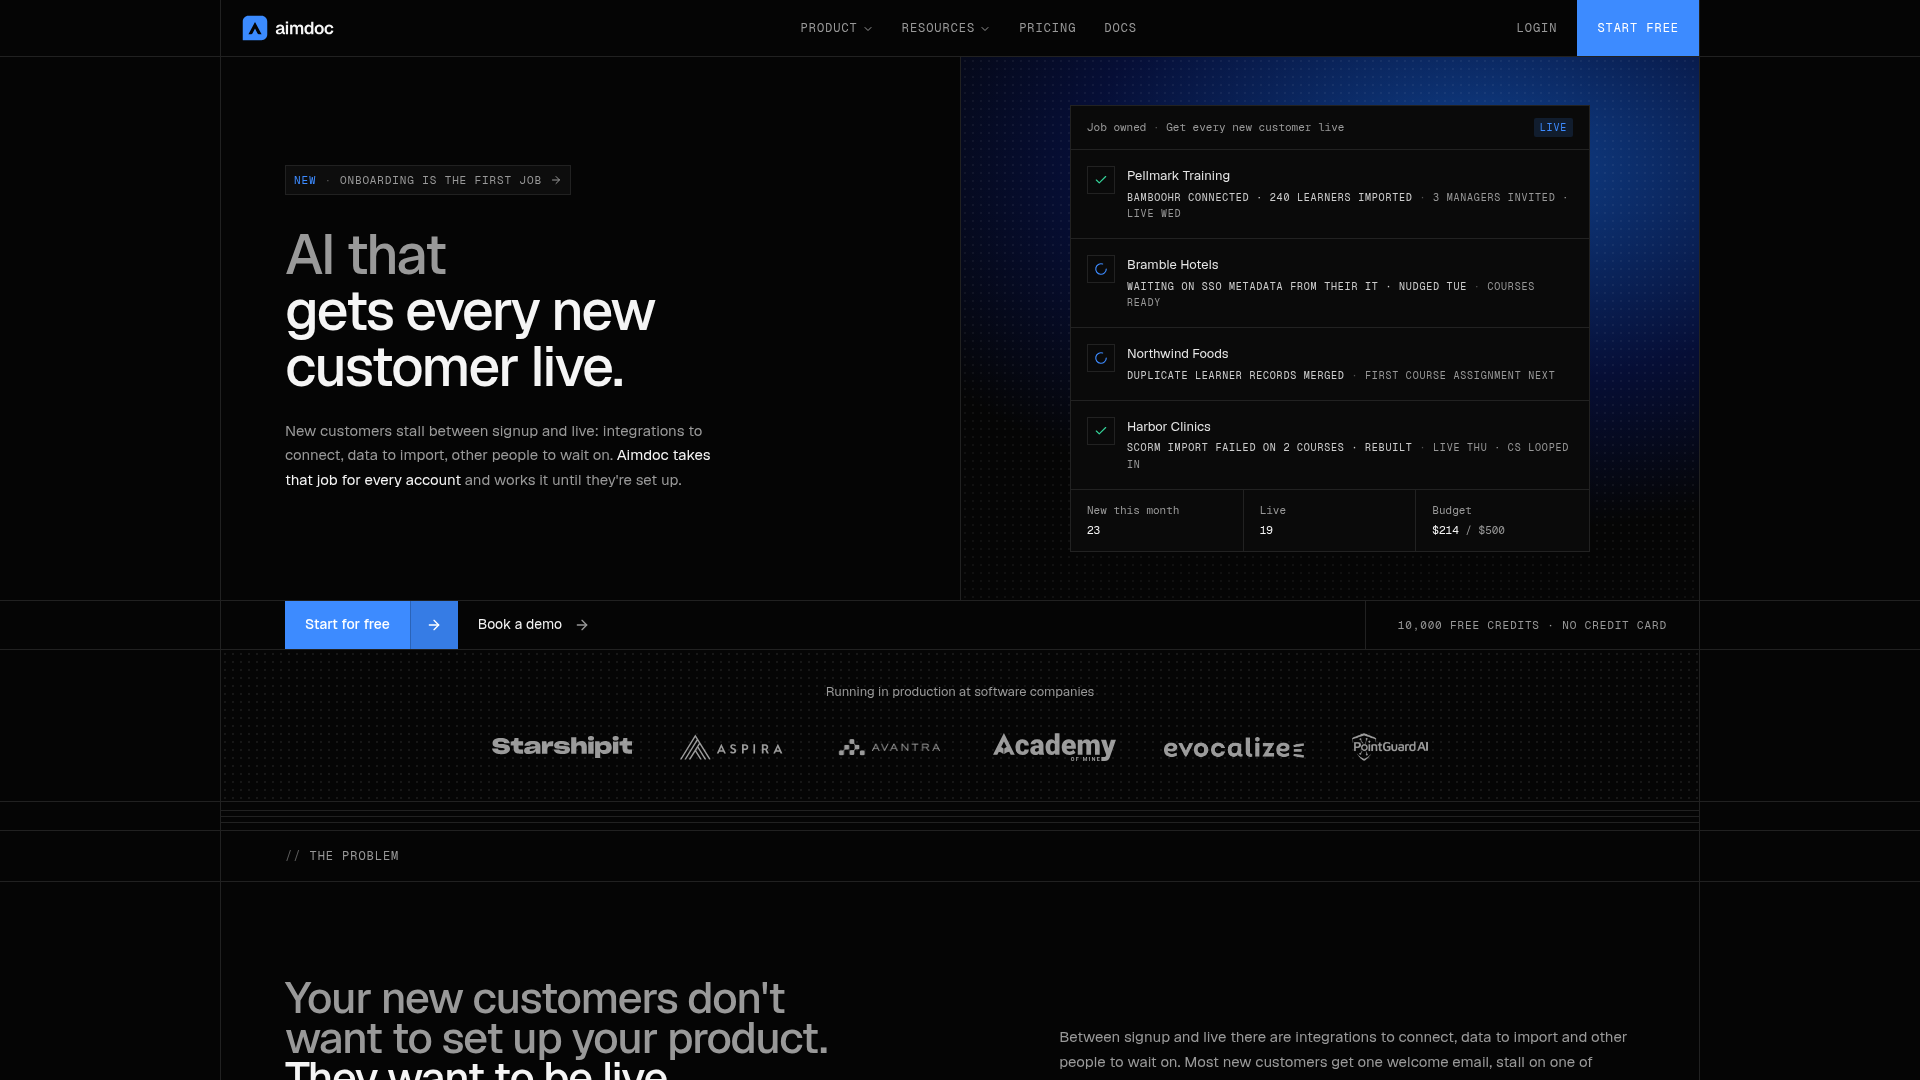Click the Budget value $214 / $500
Screen dimensions: 1920x1080
click(x=1468, y=531)
